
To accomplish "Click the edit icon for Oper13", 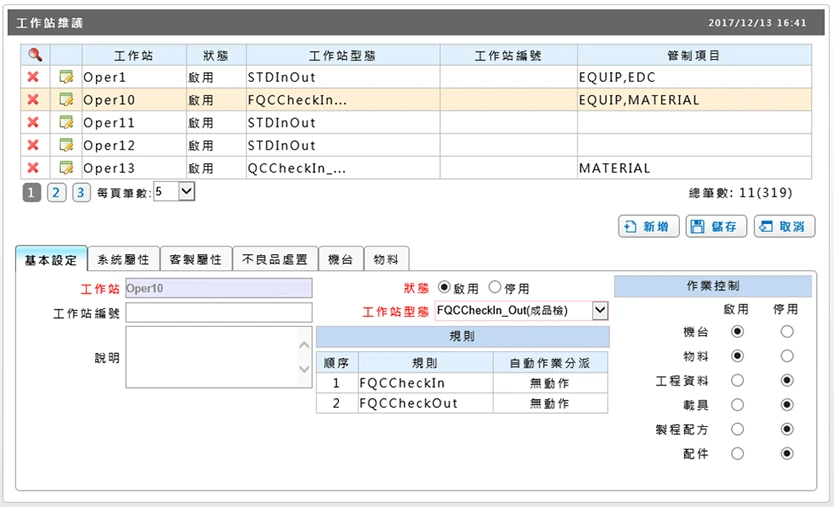I will point(66,168).
